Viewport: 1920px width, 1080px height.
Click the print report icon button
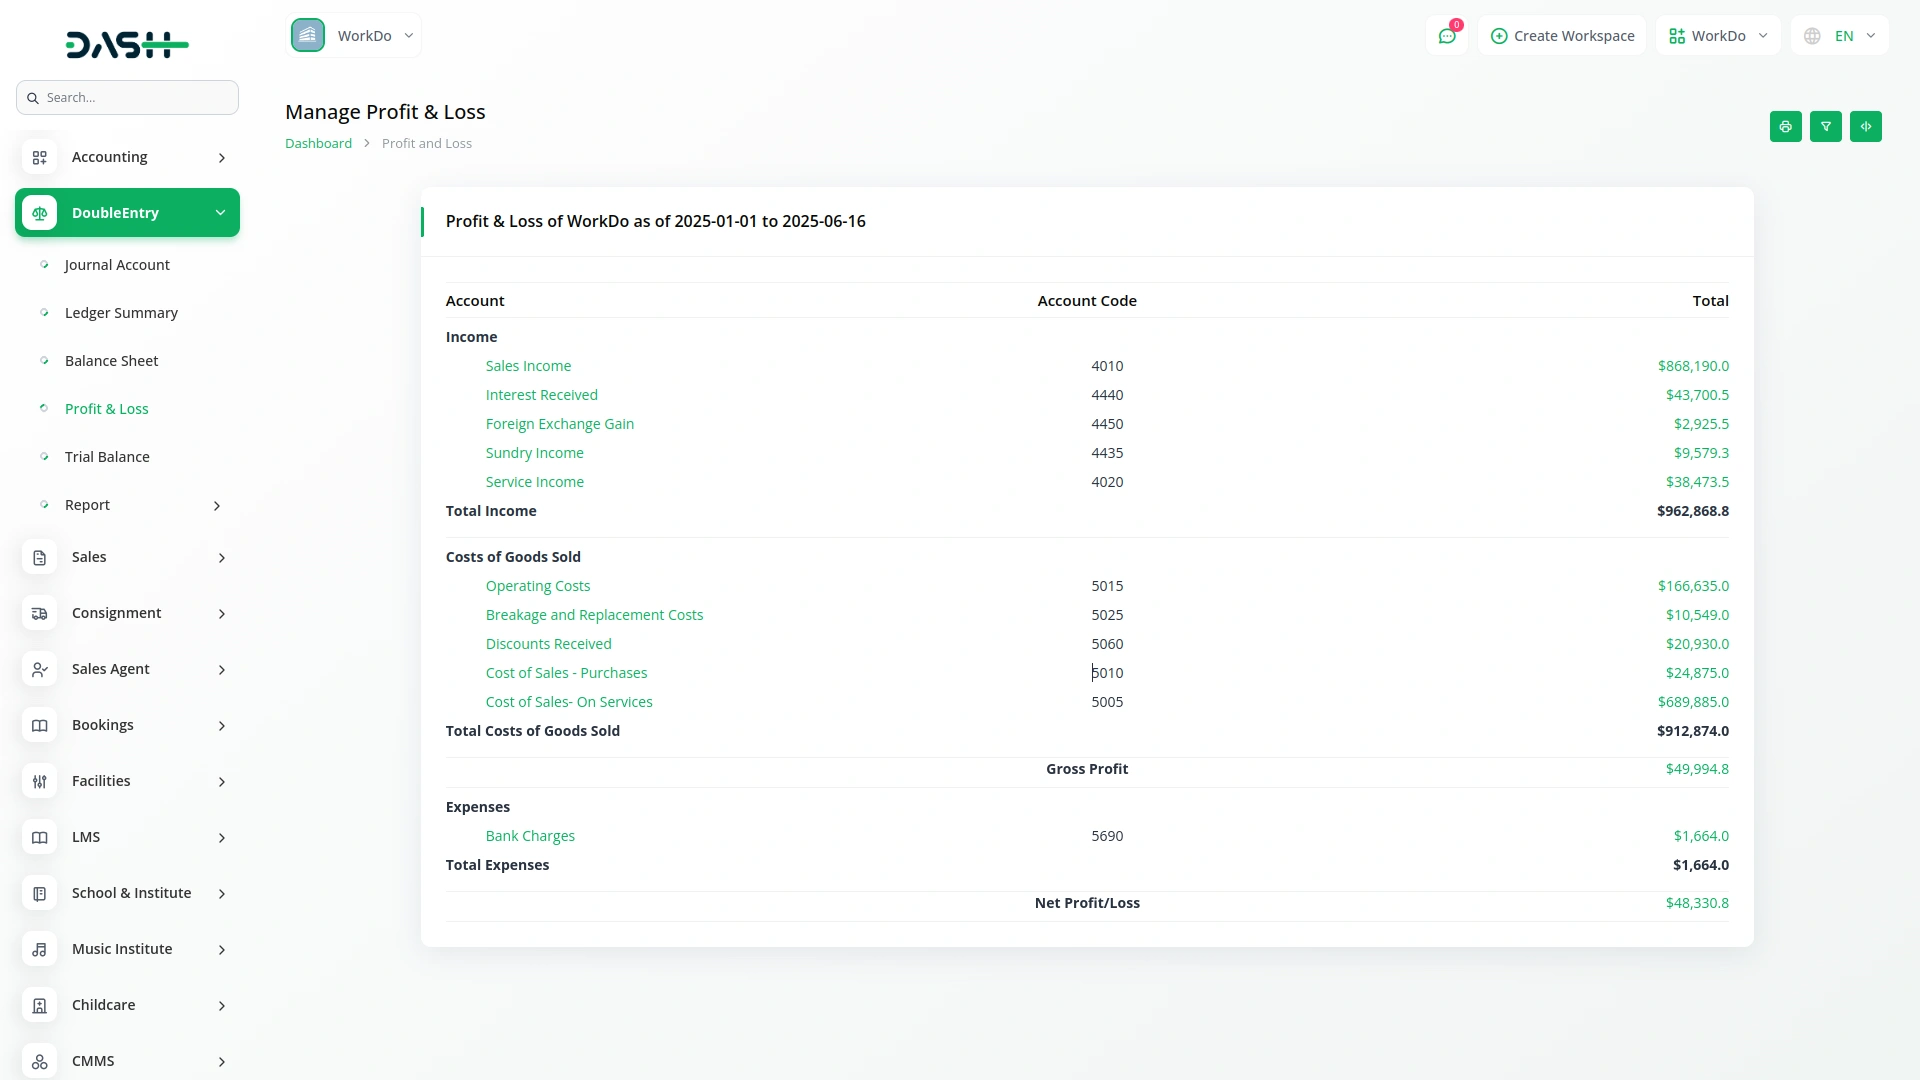point(1785,127)
